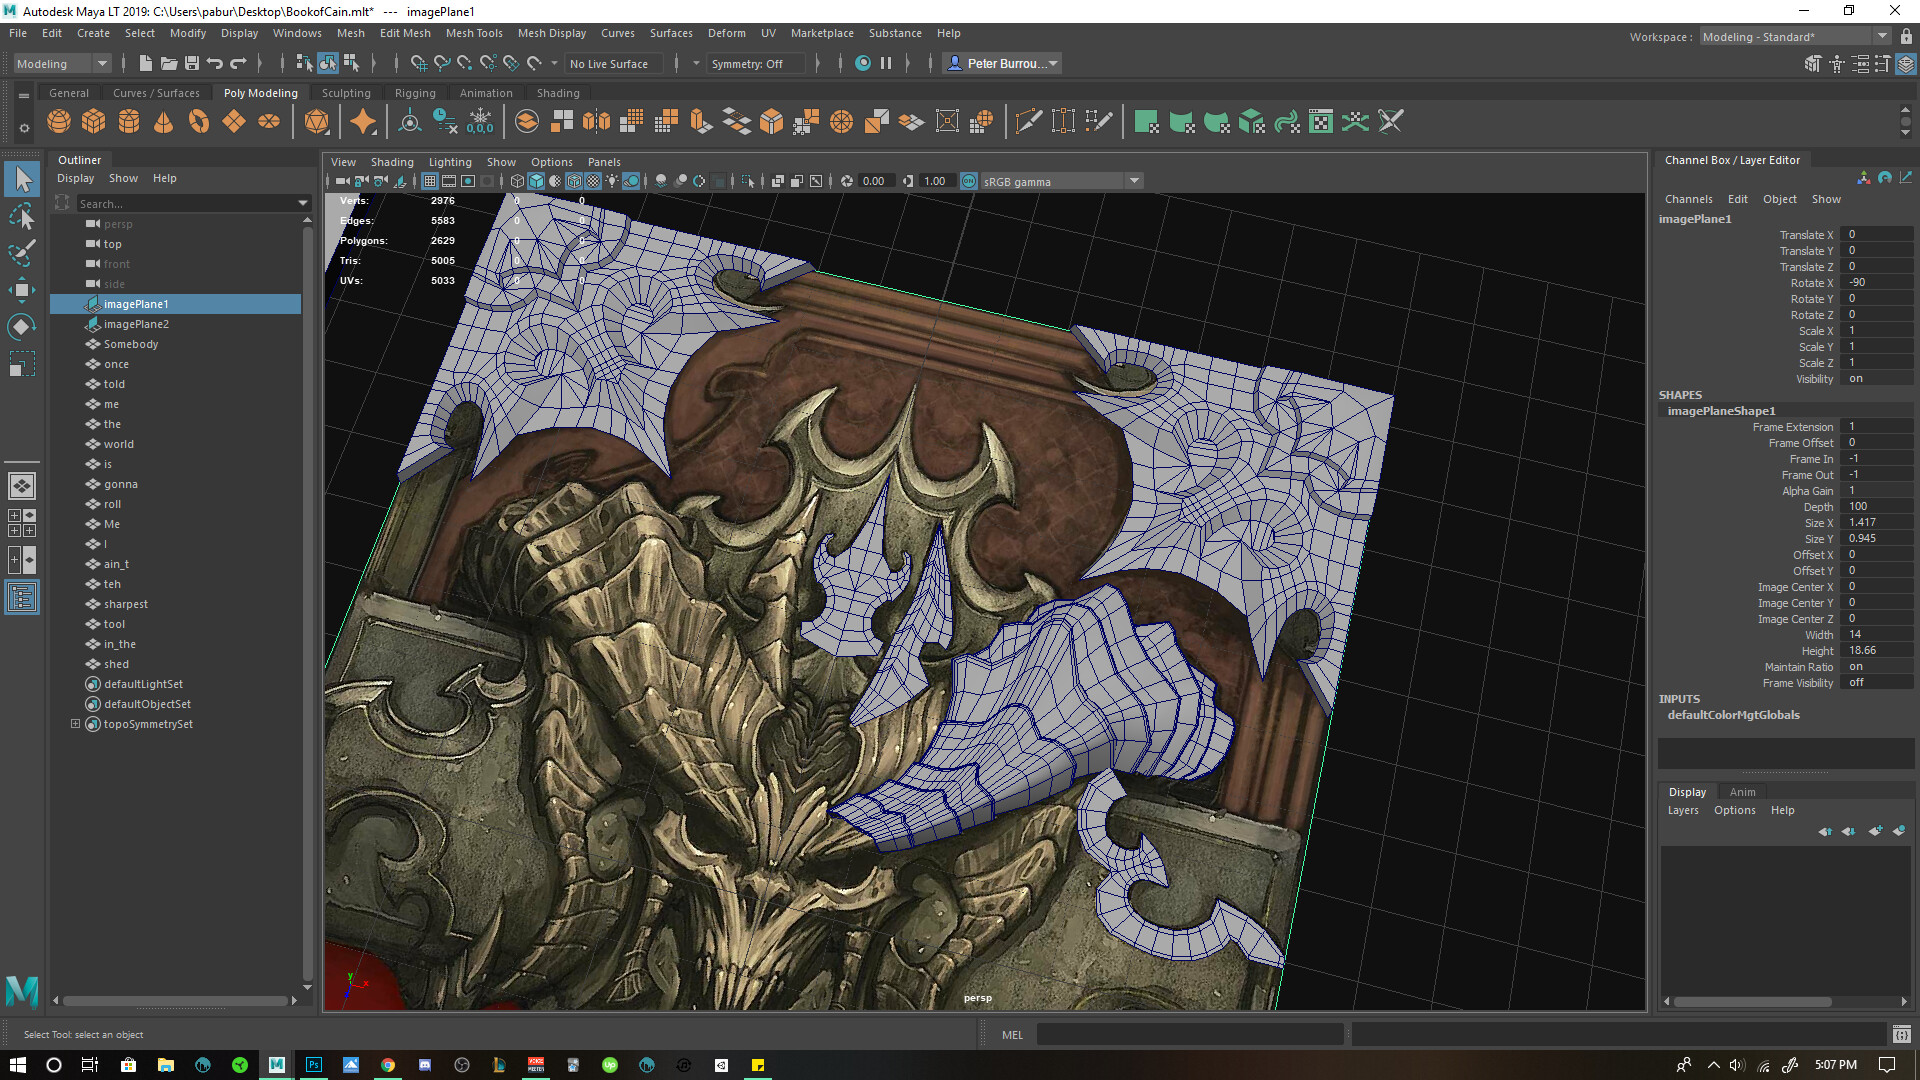
Task: Switch to the Curves / Surfaces shelf tab
Action: point(156,93)
